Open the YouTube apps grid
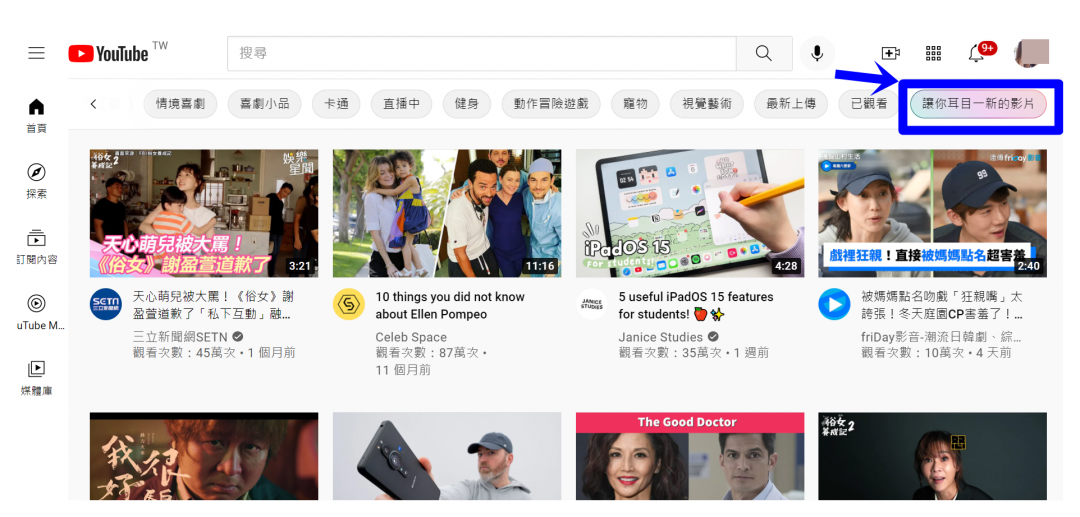The width and height of the screenshot is (1080, 517). (933, 53)
